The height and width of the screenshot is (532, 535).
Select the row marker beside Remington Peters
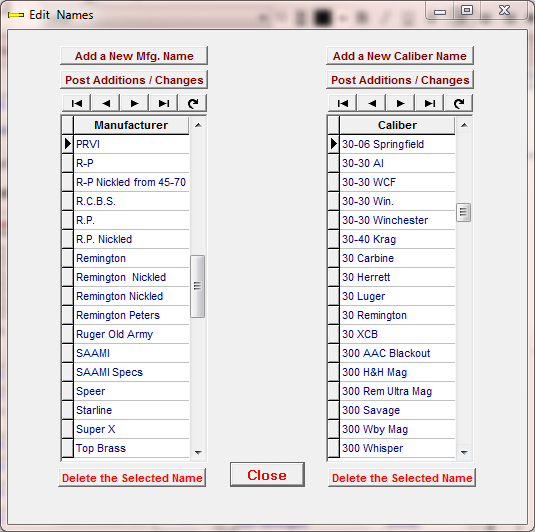tap(68, 315)
